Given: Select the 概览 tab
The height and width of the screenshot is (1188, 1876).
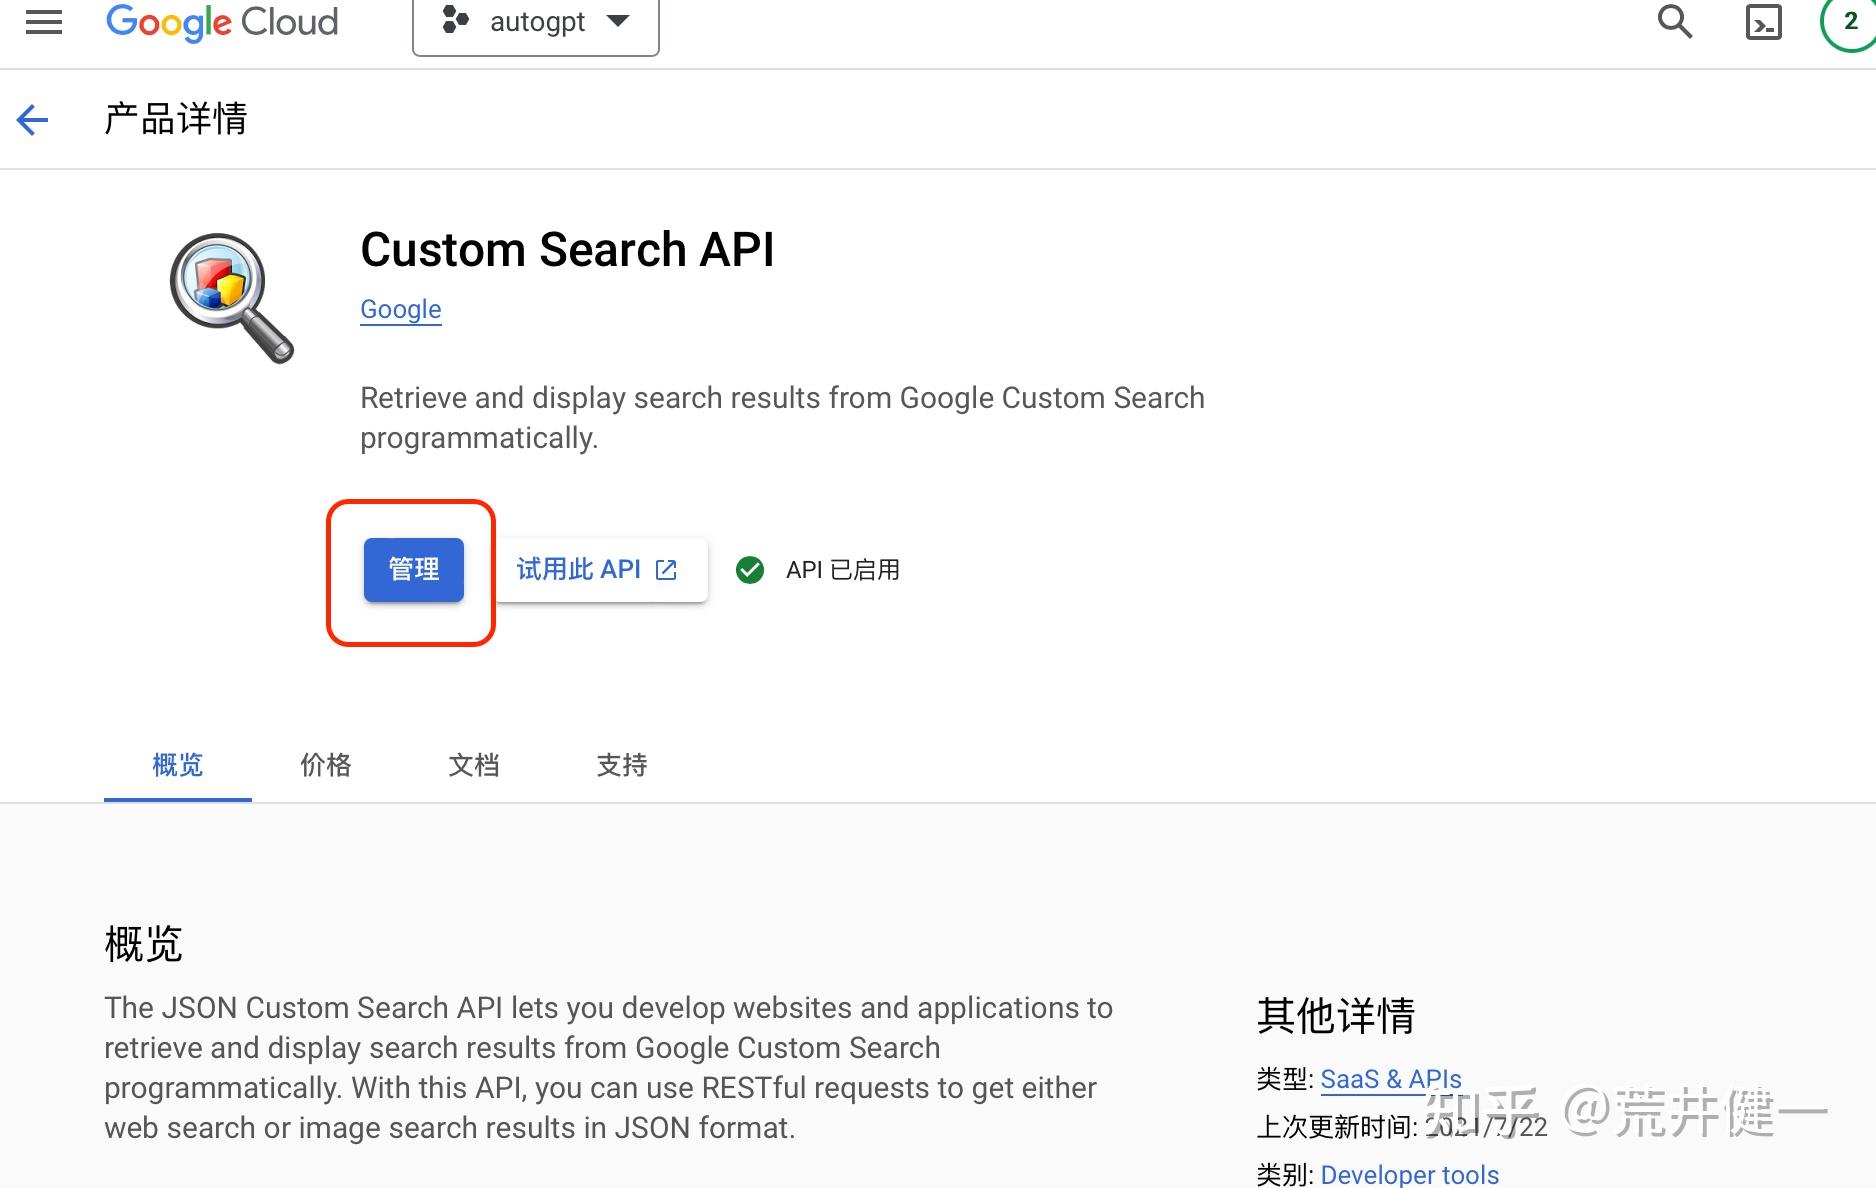Looking at the screenshot, I should click(x=177, y=765).
